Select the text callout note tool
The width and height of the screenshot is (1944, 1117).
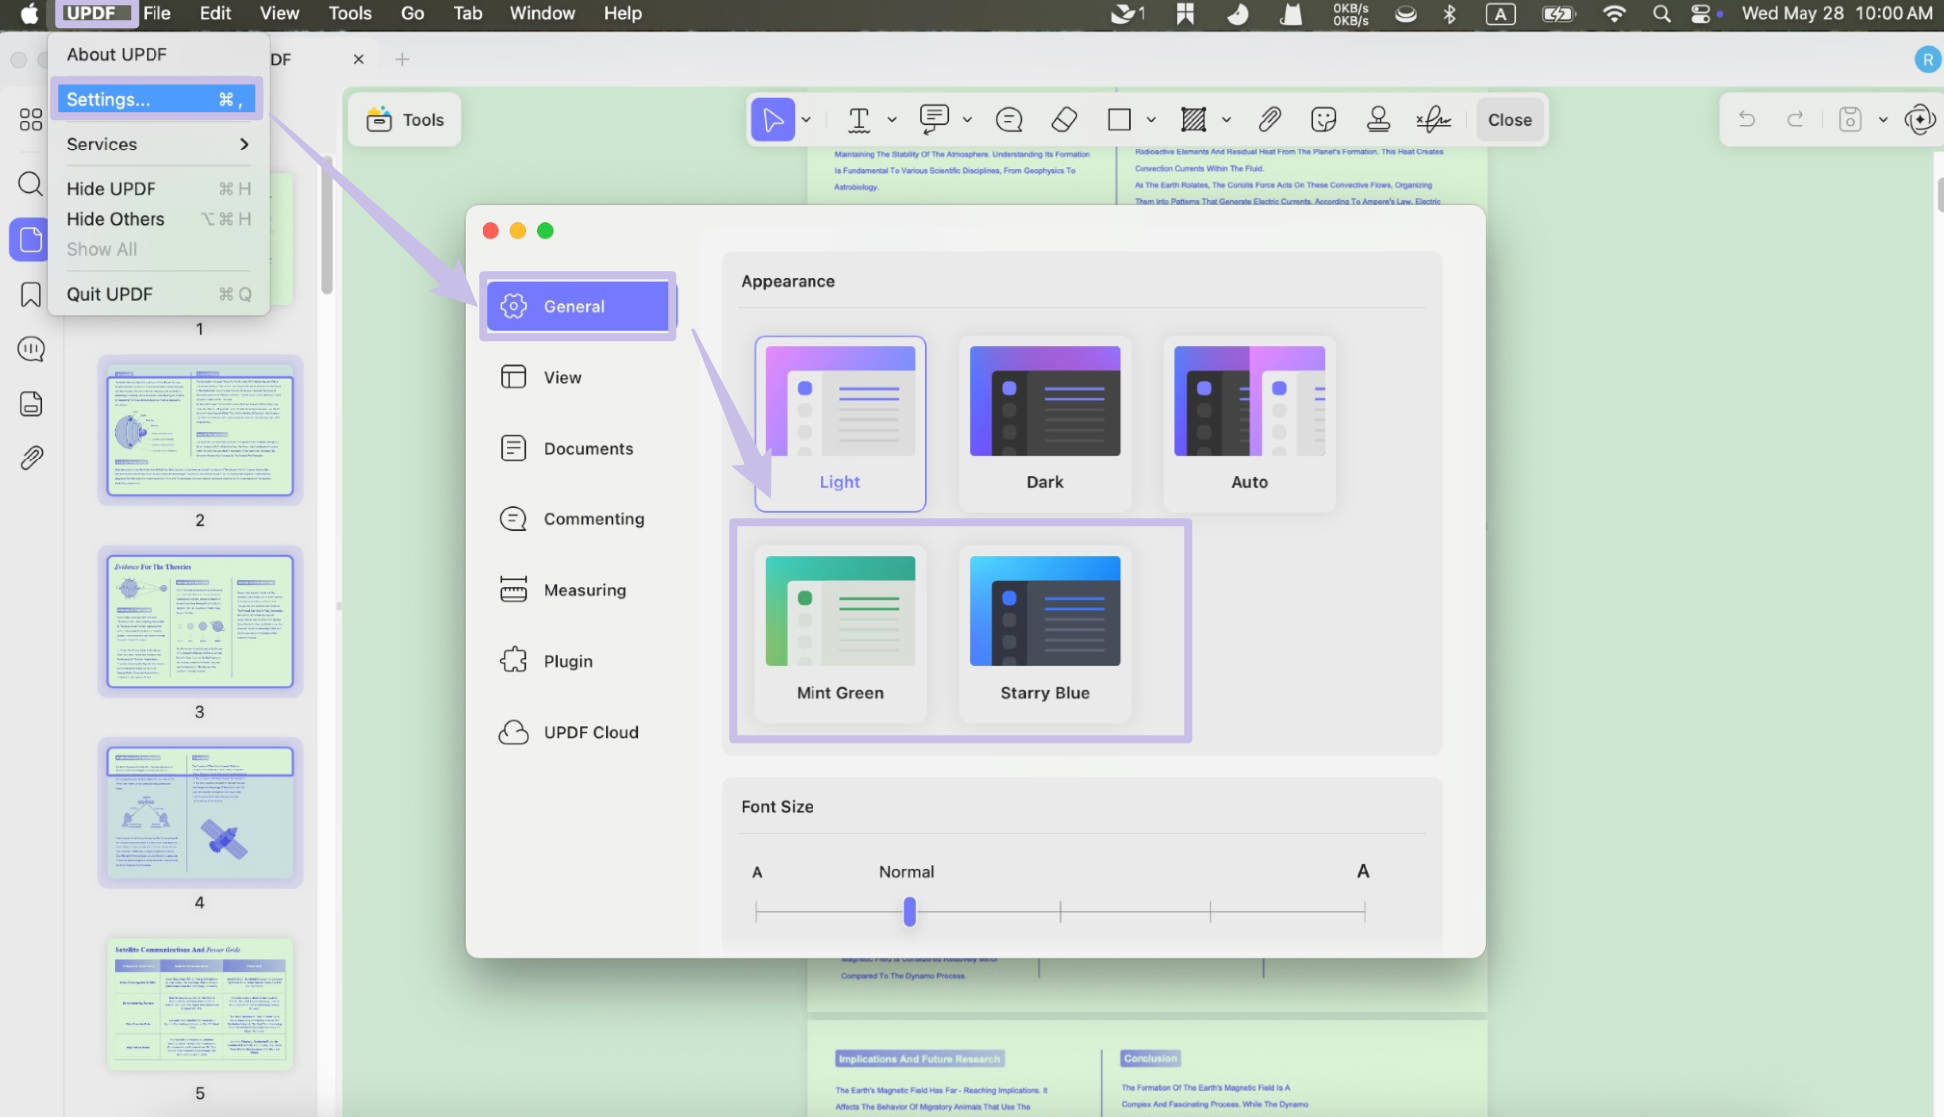[934, 120]
